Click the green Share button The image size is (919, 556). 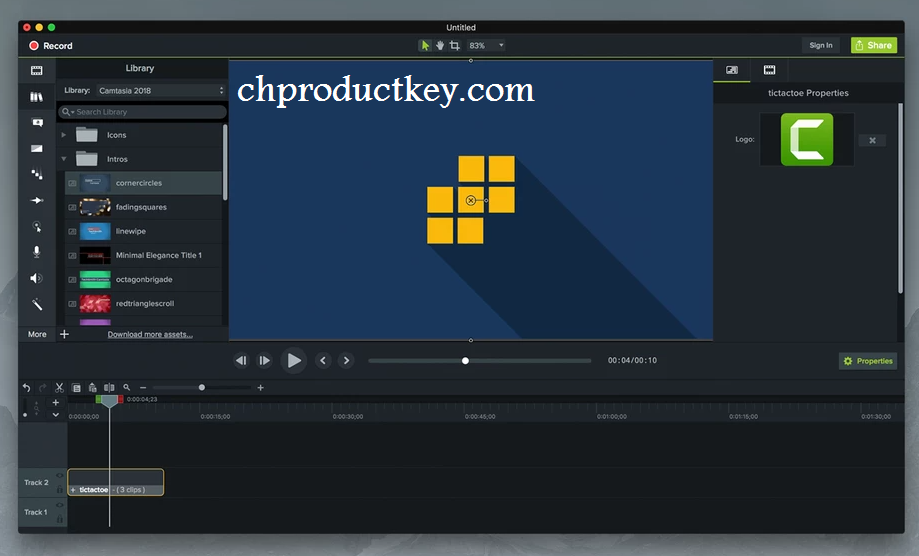click(x=873, y=45)
